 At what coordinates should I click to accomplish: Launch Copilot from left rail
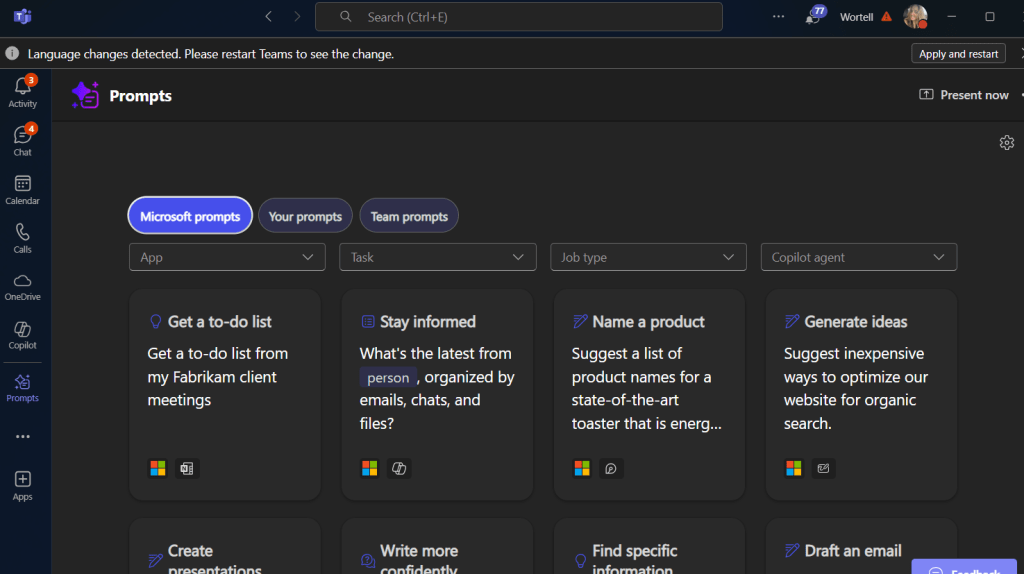[22, 335]
